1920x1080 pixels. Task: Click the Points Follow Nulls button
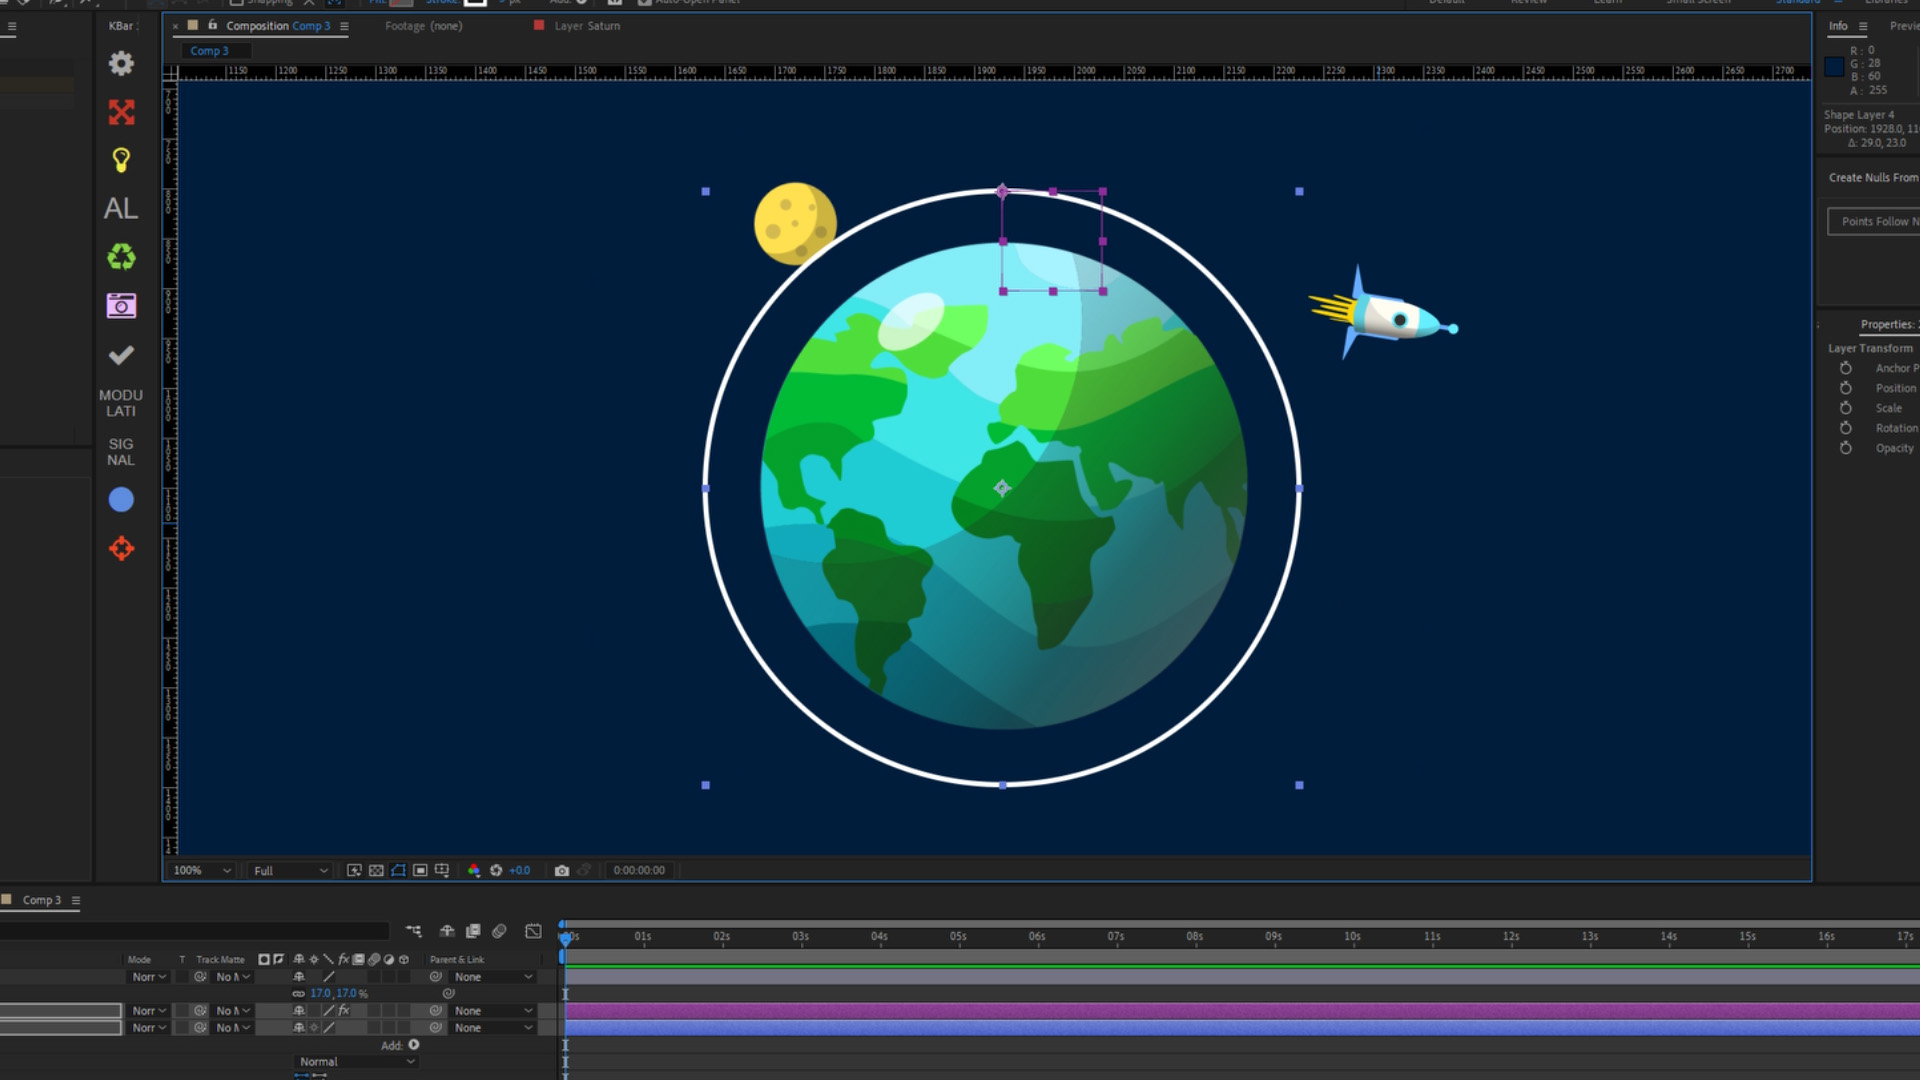pyautogui.click(x=1876, y=221)
